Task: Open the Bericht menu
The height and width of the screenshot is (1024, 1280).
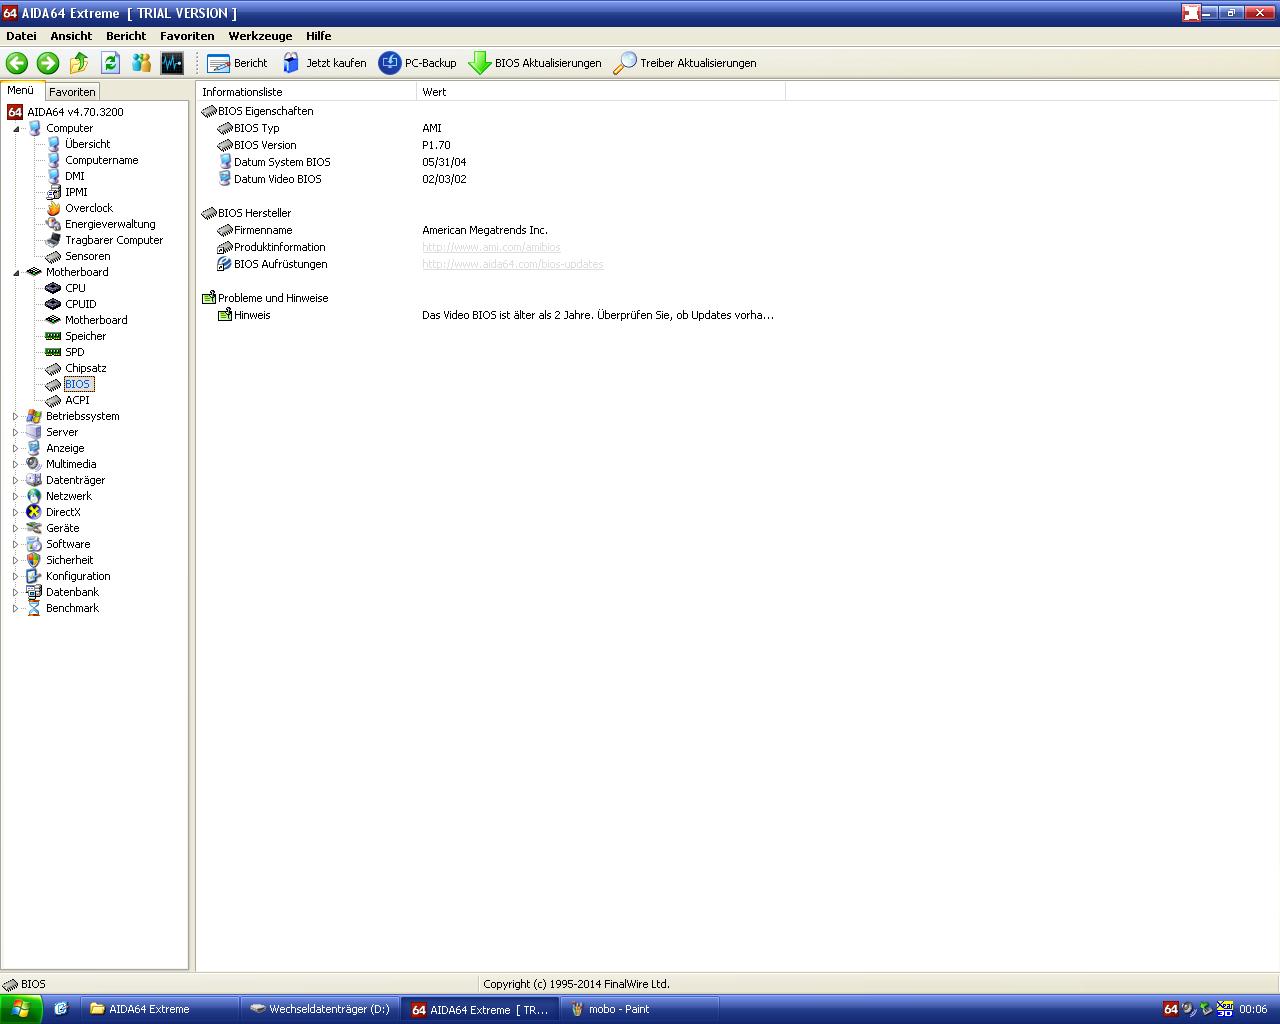Action: pos(126,36)
